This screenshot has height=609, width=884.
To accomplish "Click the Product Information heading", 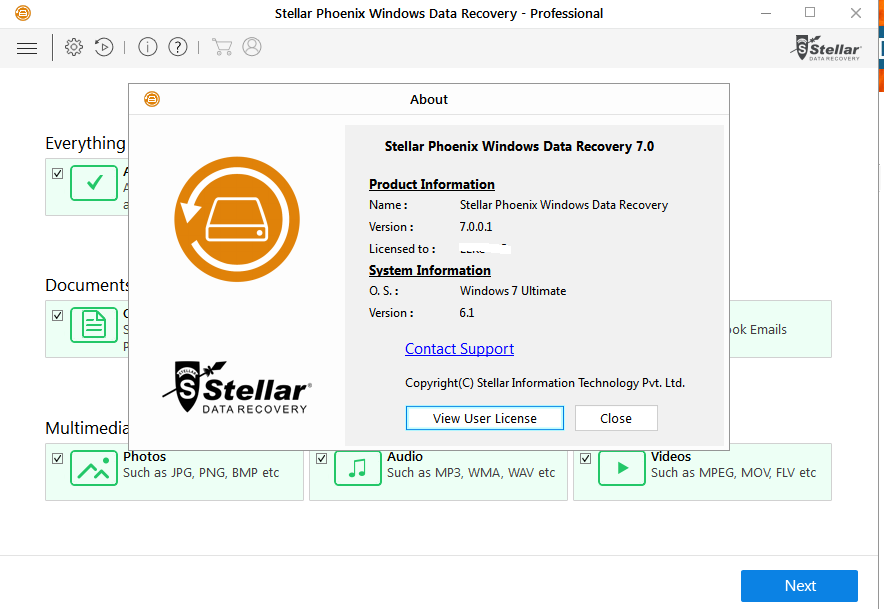I will 432,184.
